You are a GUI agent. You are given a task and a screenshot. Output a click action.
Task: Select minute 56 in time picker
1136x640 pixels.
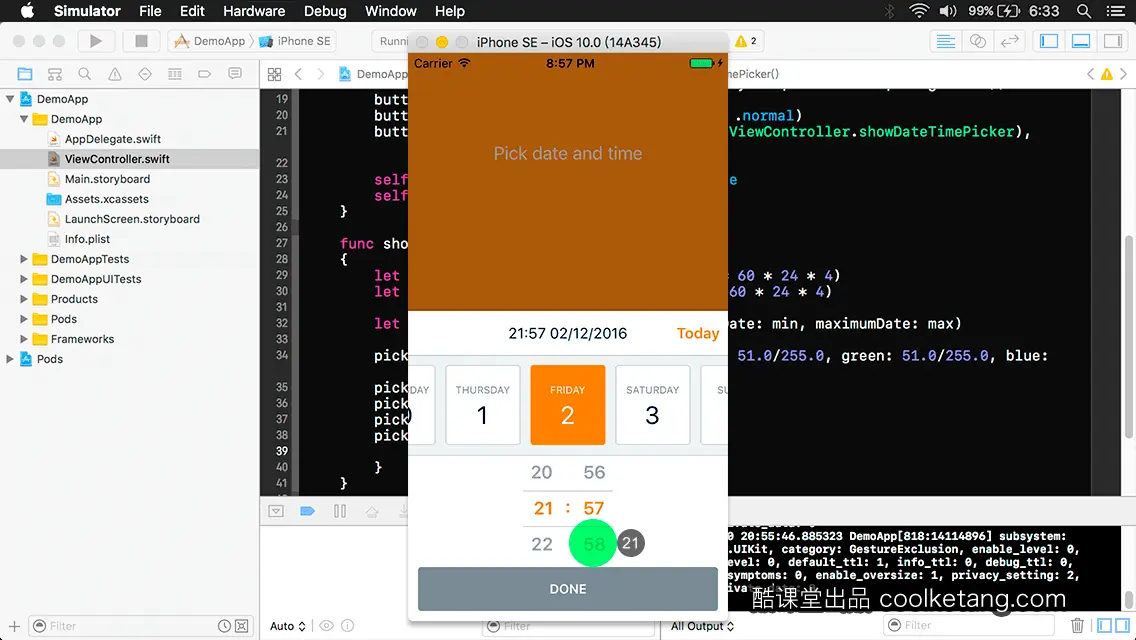click(x=594, y=473)
